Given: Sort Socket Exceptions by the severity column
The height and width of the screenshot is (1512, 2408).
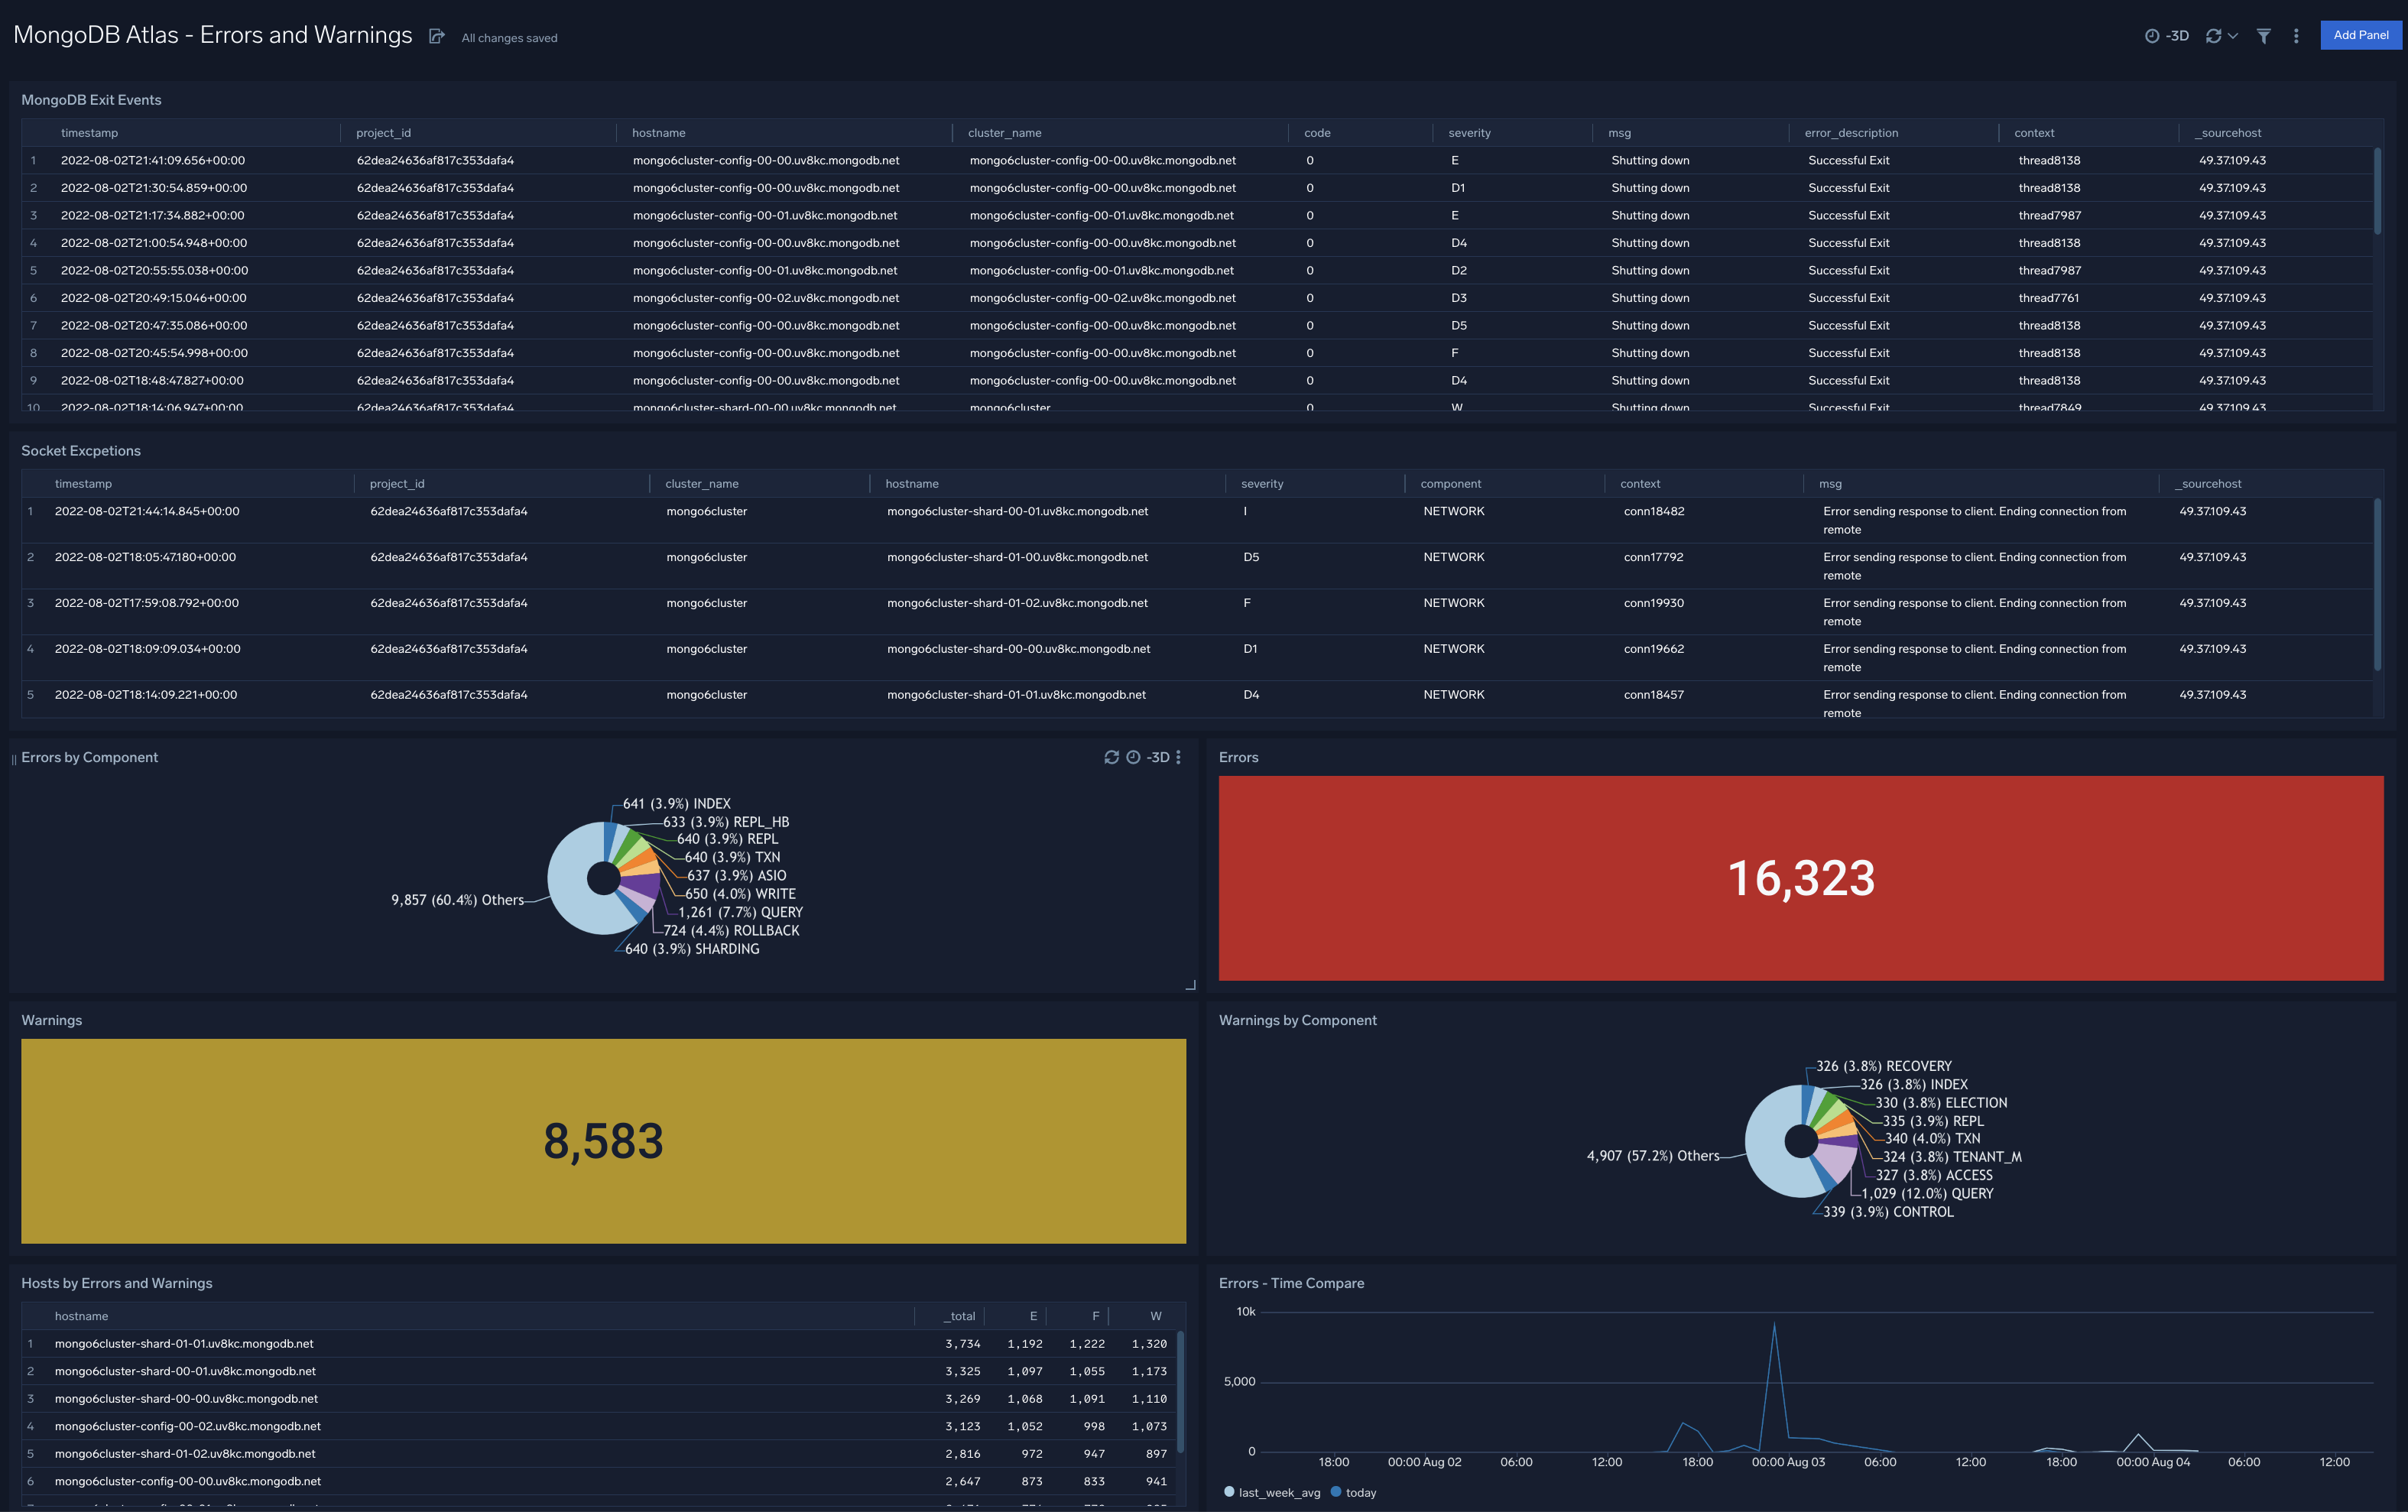Looking at the screenshot, I should 1262,483.
